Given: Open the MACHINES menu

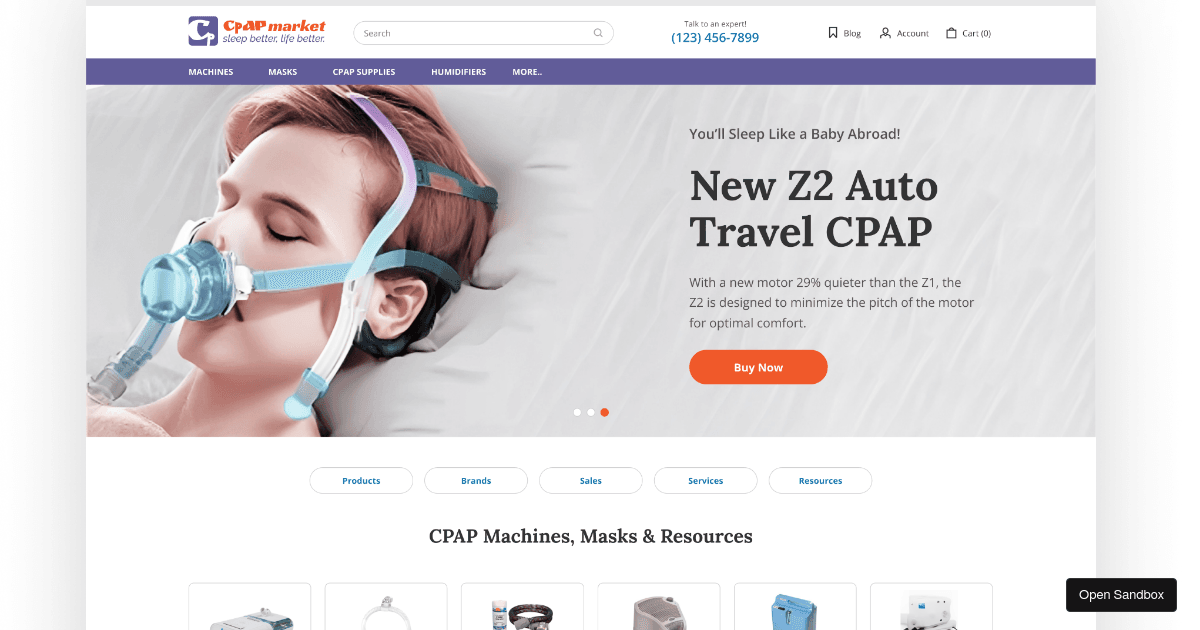Looking at the screenshot, I should pos(211,72).
